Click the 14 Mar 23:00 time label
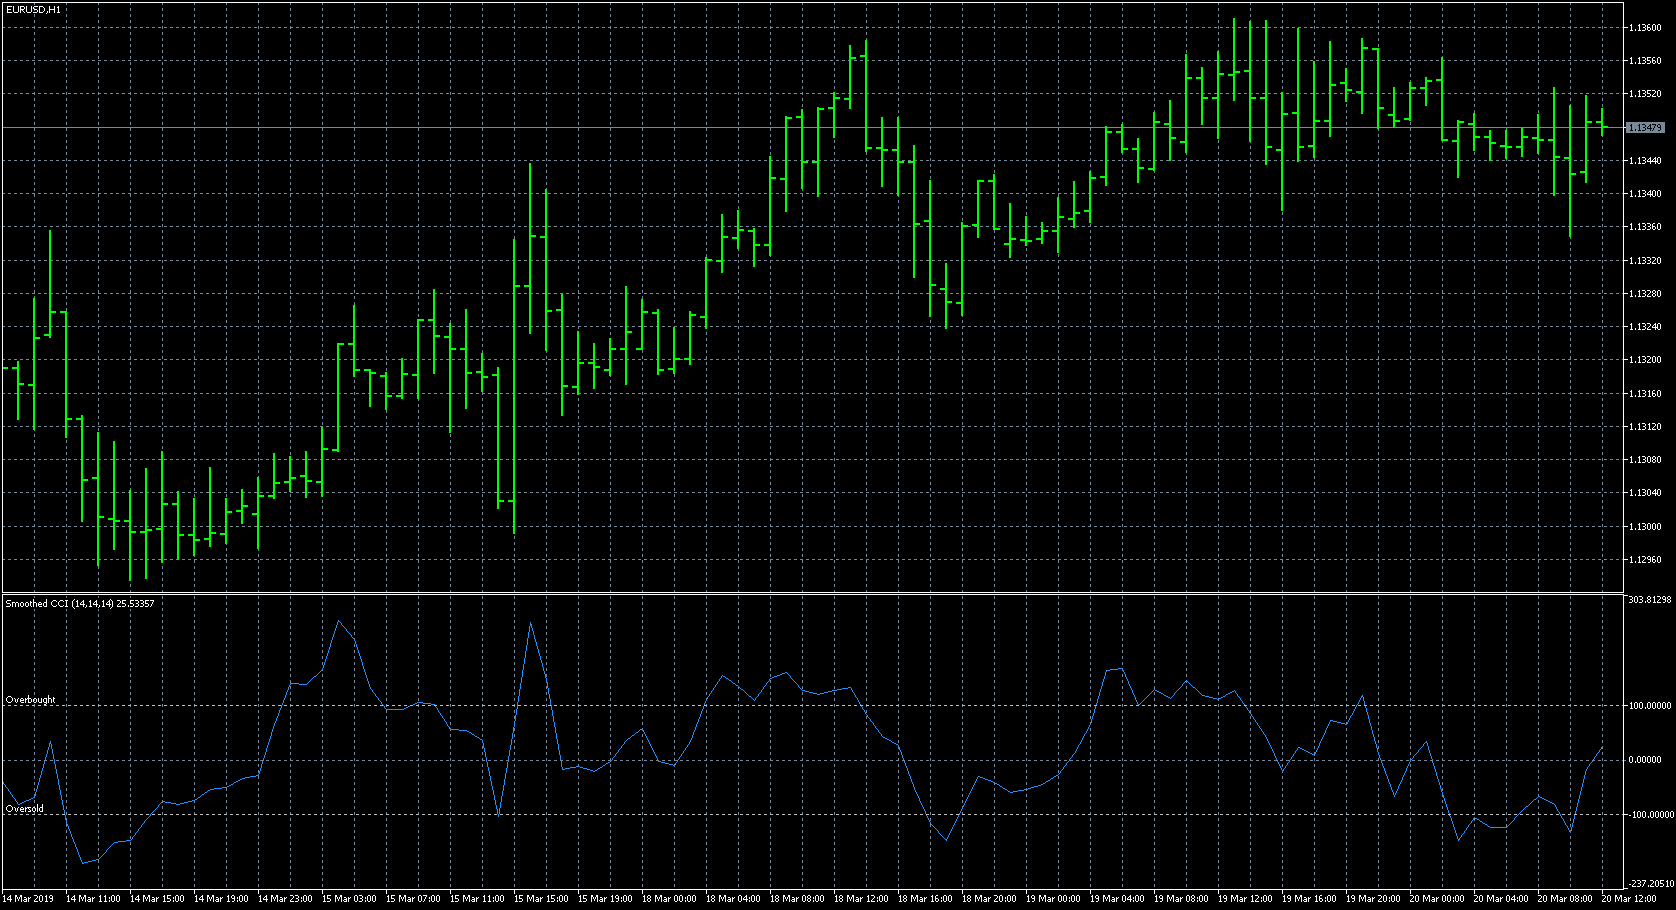Image resolution: width=1676 pixels, height=910 pixels. point(285,899)
